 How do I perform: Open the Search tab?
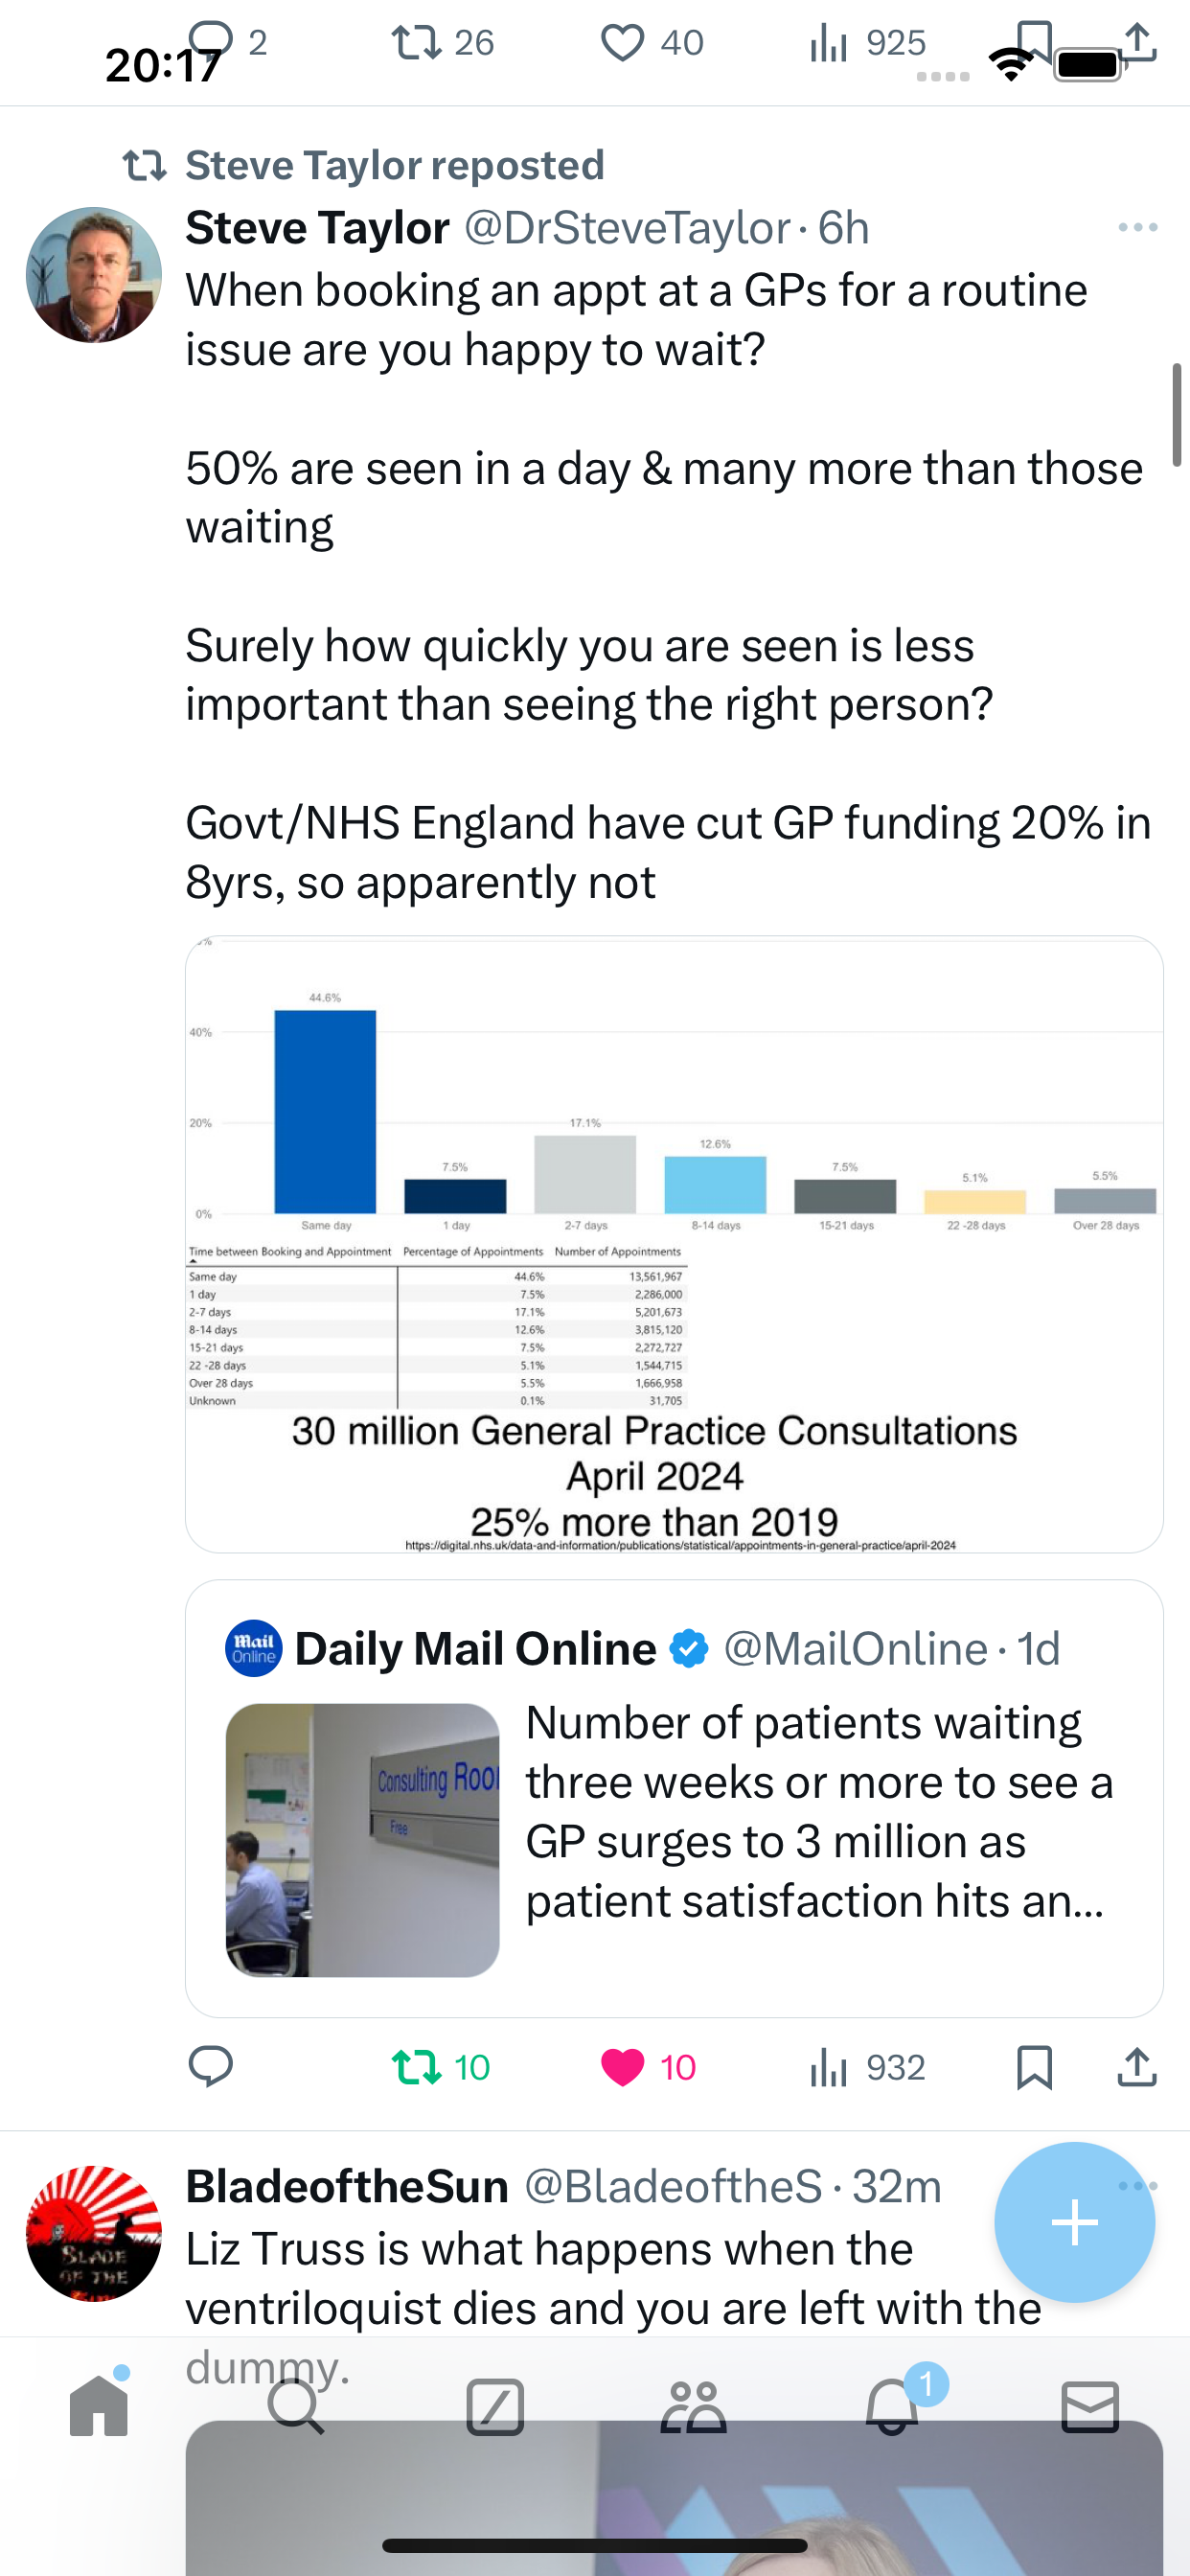tap(297, 2405)
